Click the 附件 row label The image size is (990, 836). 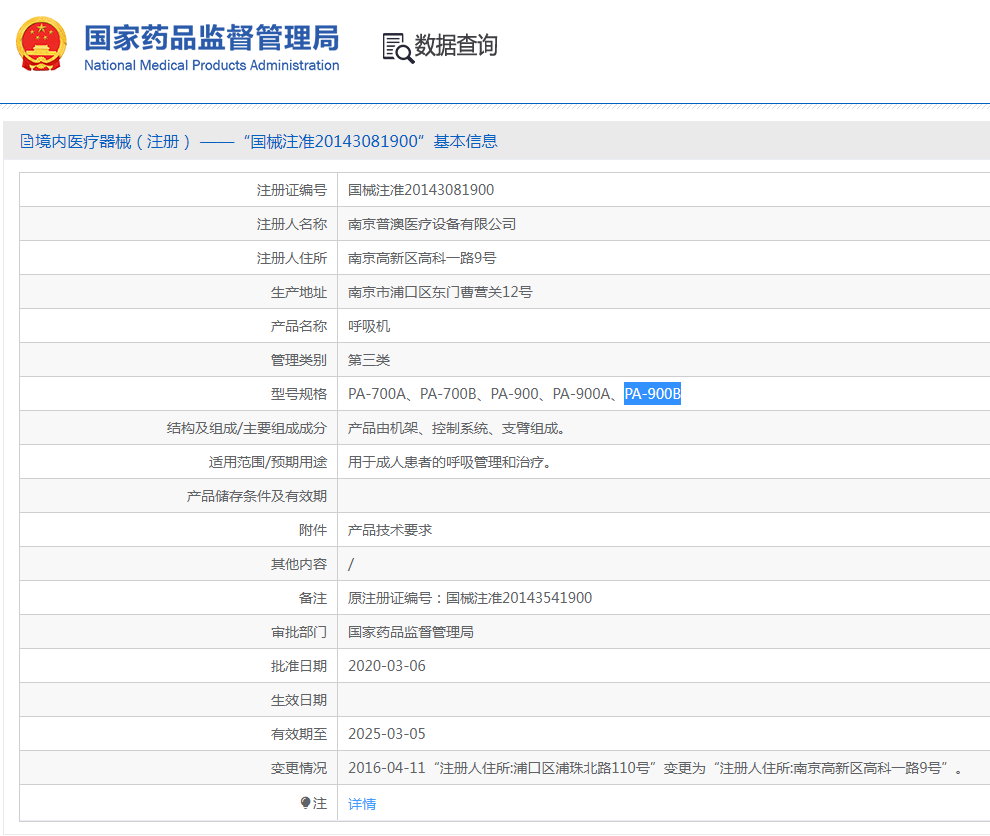313,530
